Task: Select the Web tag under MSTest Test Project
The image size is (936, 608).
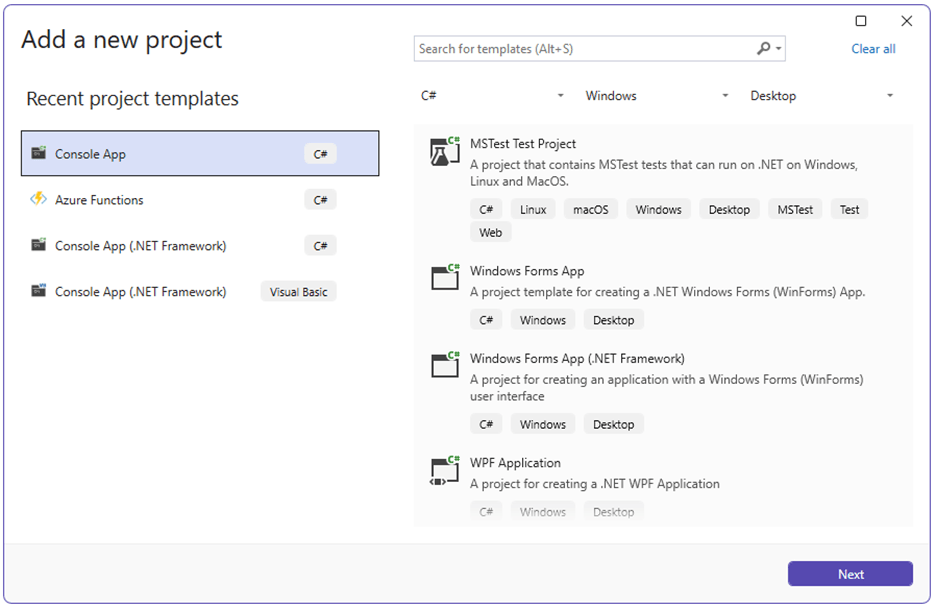Action: pos(490,232)
